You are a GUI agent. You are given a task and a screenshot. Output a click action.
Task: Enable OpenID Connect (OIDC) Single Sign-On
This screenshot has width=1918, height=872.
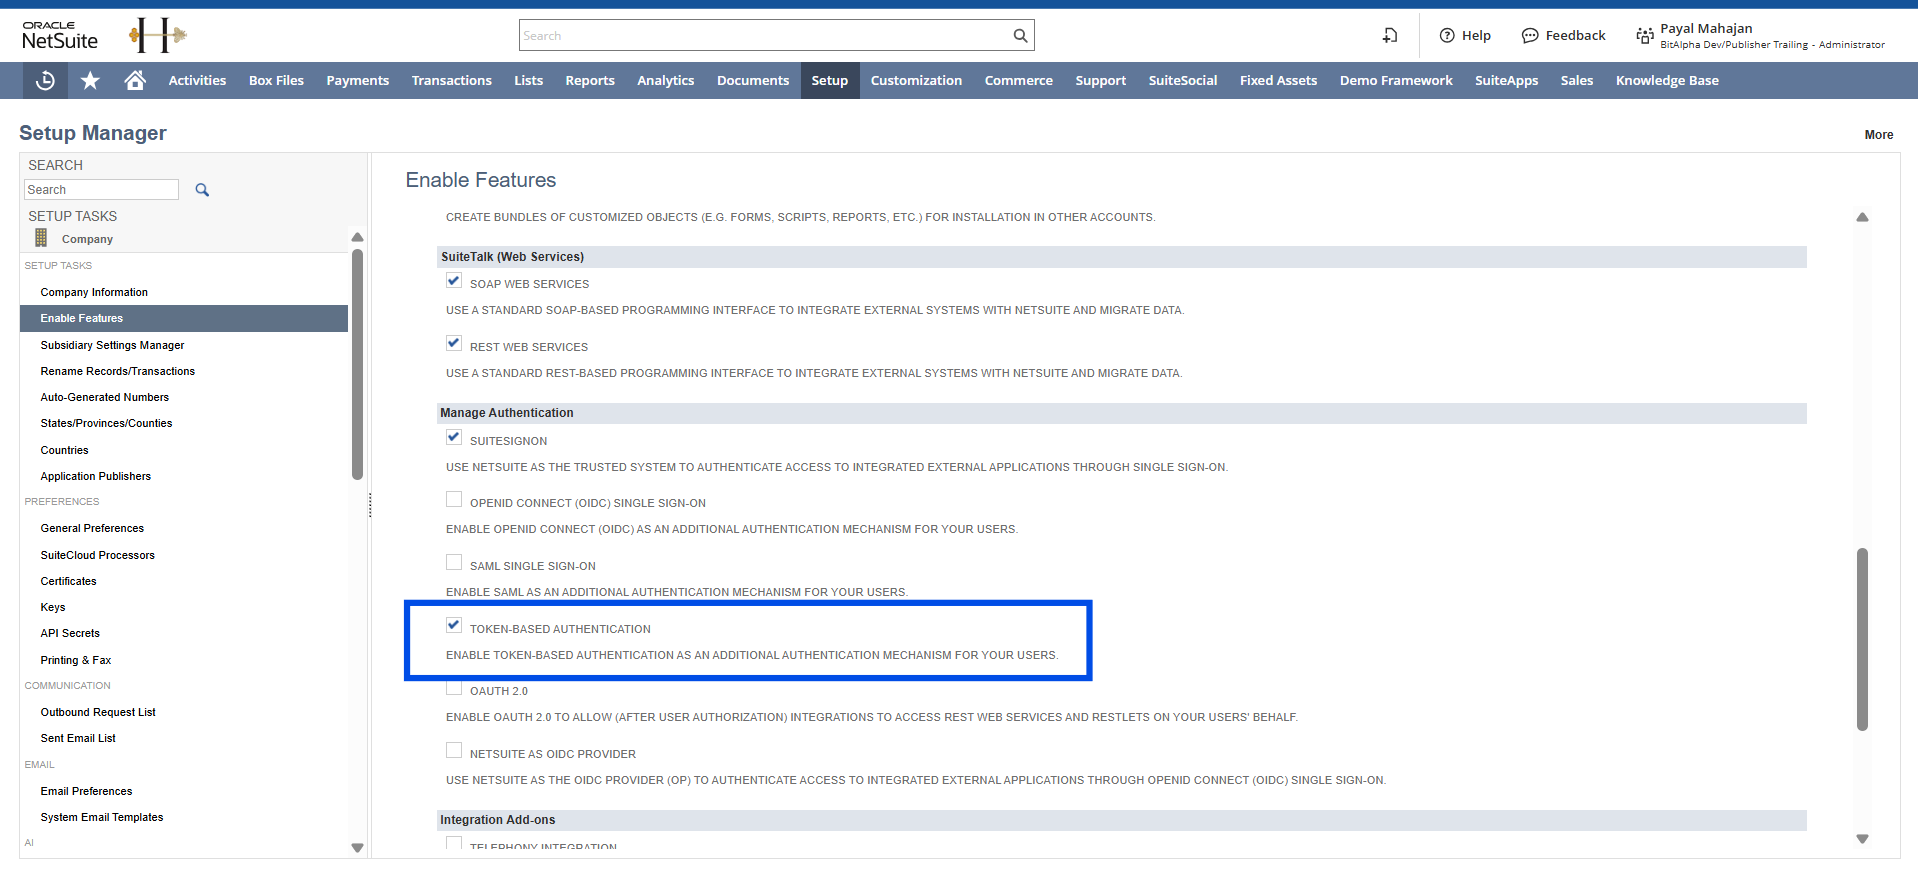pyautogui.click(x=454, y=500)
